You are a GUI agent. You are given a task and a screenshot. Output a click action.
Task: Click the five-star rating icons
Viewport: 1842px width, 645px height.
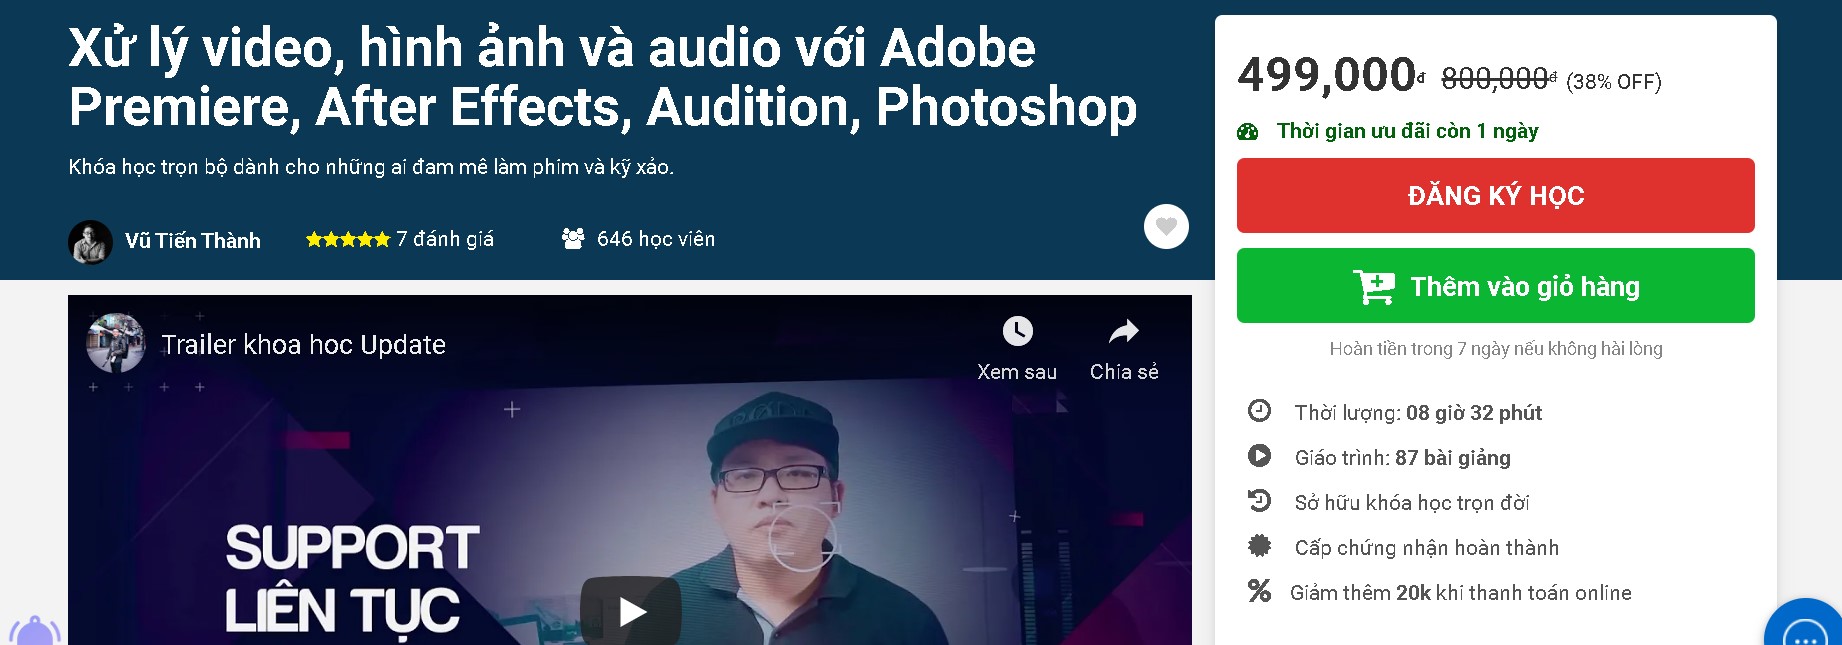347,239
